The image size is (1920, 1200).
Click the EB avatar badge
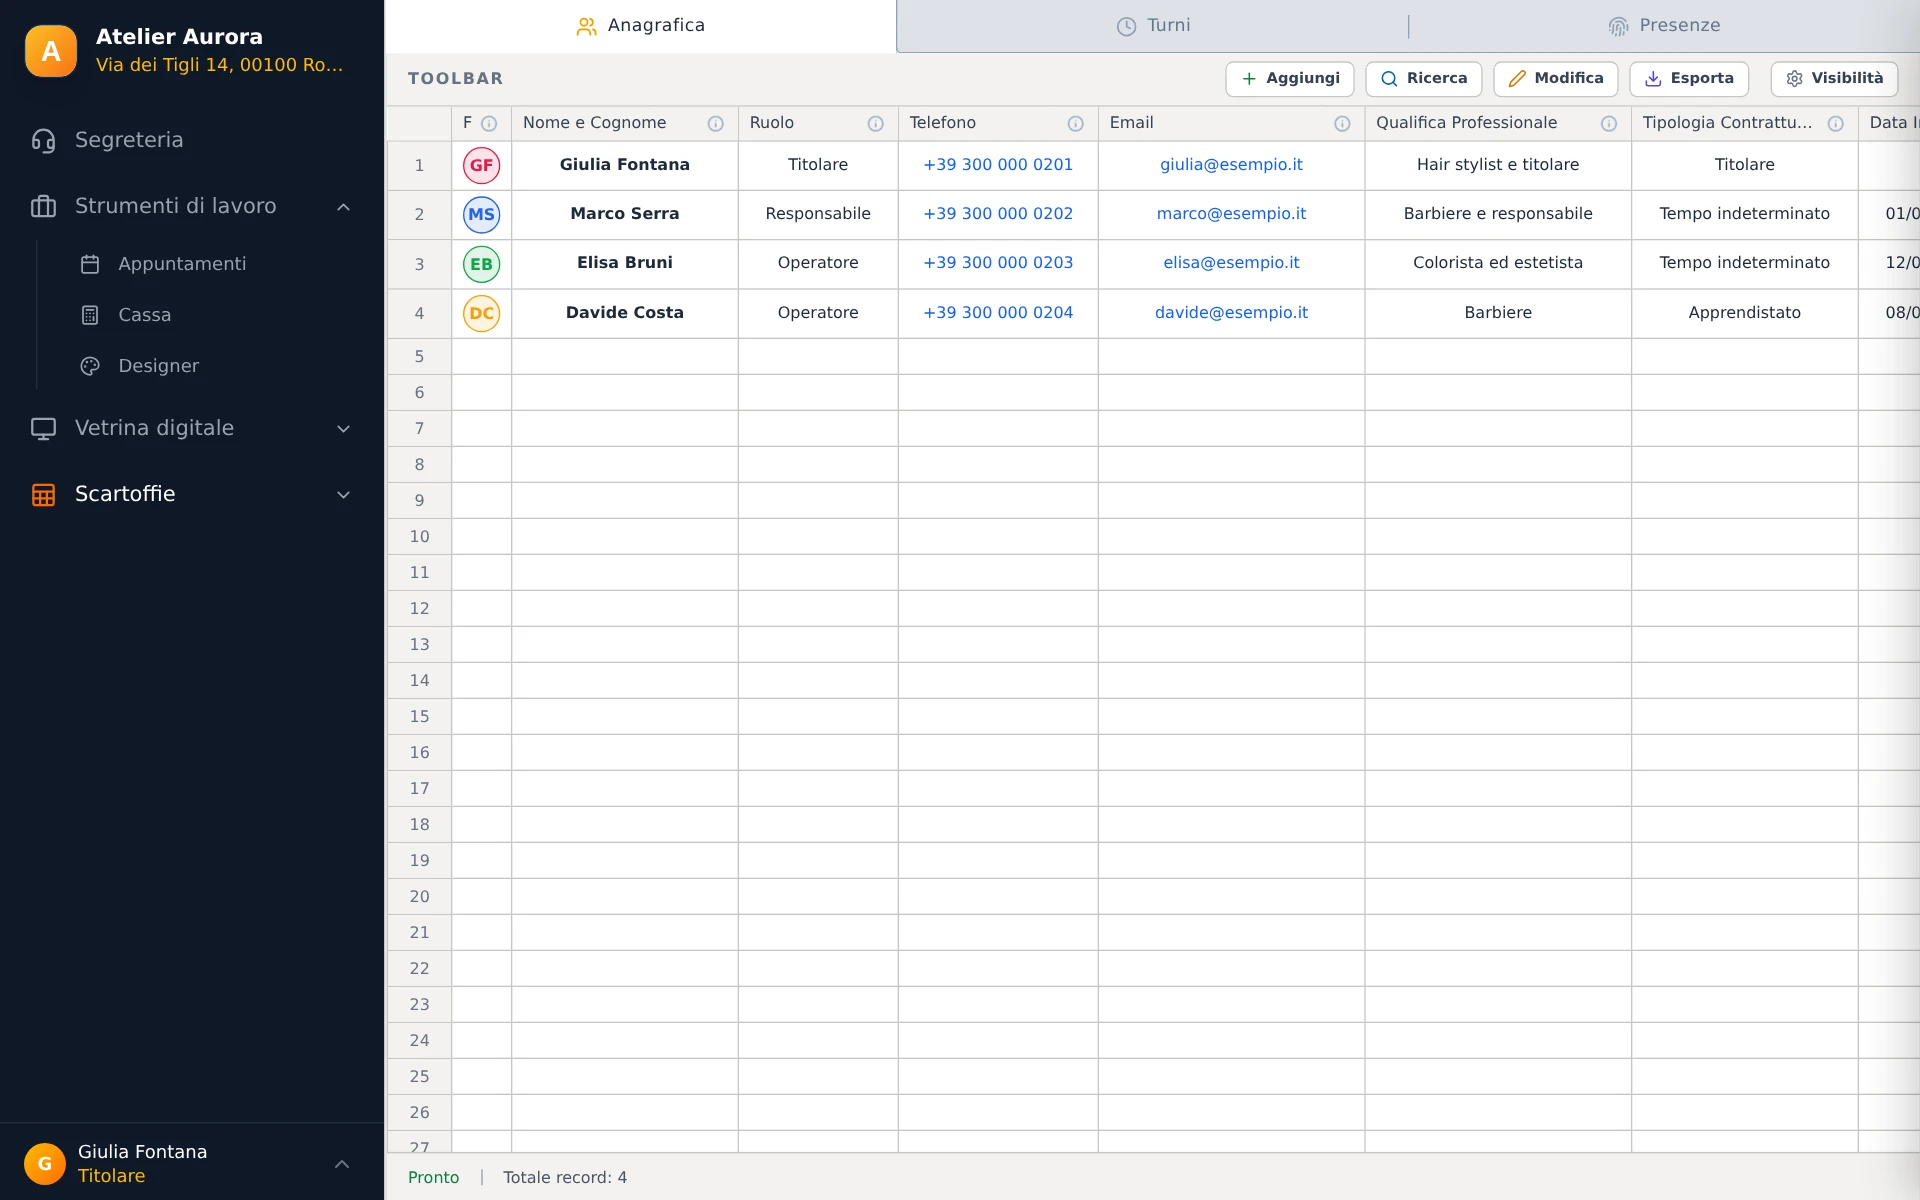point(482,265)
